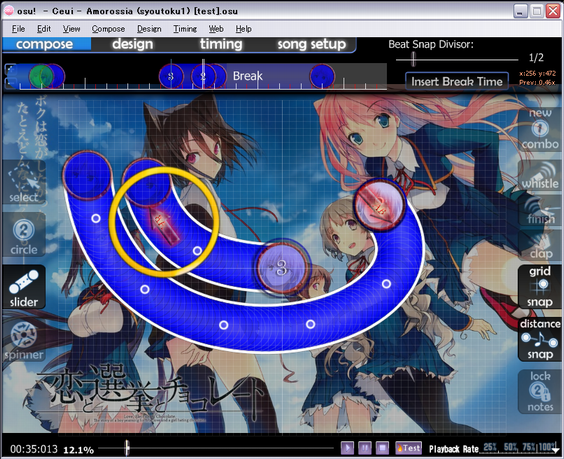Switch to the design tab
Screen dimensions: 564x459
coord(133,44)
